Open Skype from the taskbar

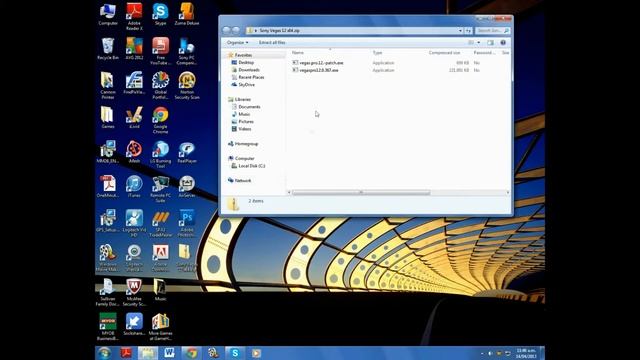[x=235, y=353]
